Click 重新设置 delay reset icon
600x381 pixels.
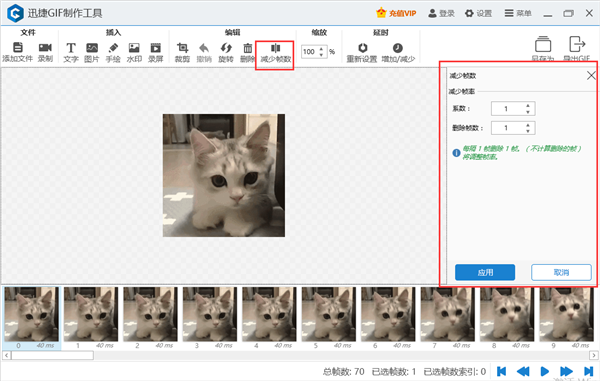coord(362,48)
